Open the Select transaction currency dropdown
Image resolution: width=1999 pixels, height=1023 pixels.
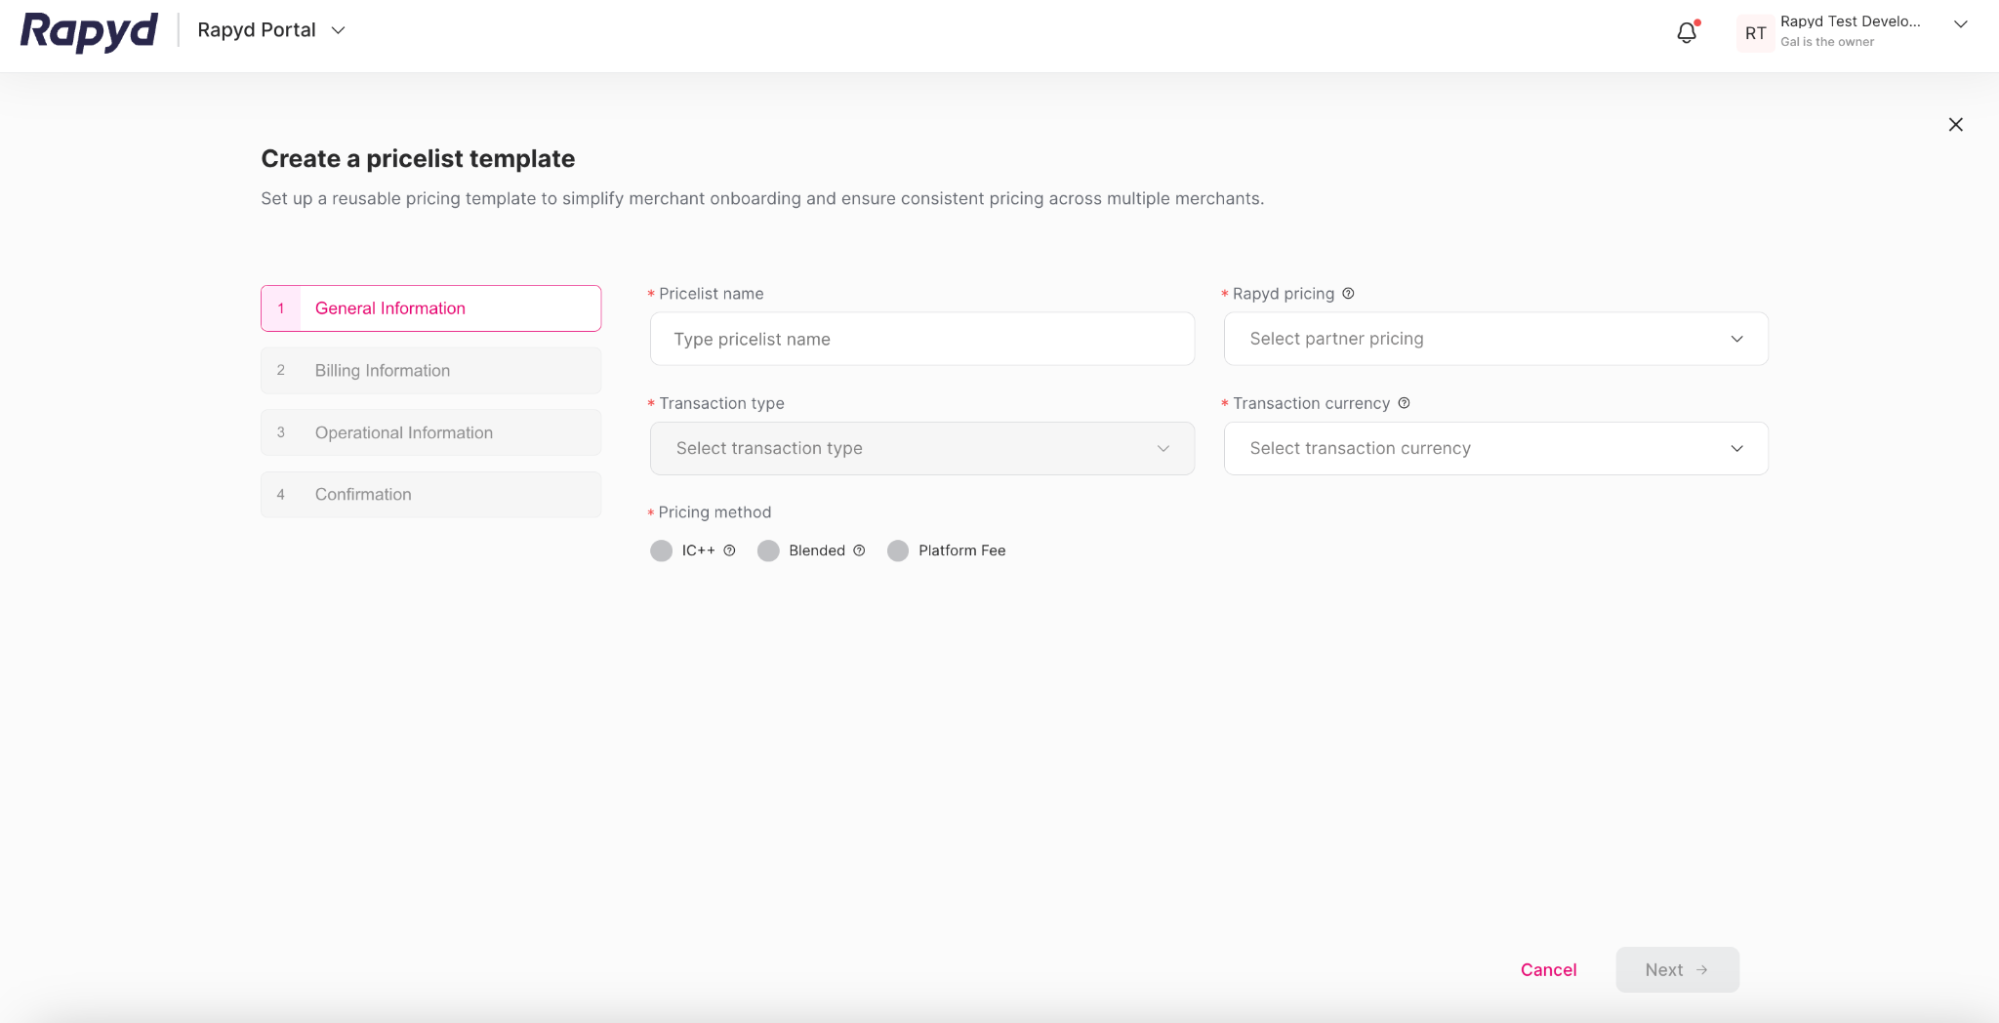(x=1496, y=448)
